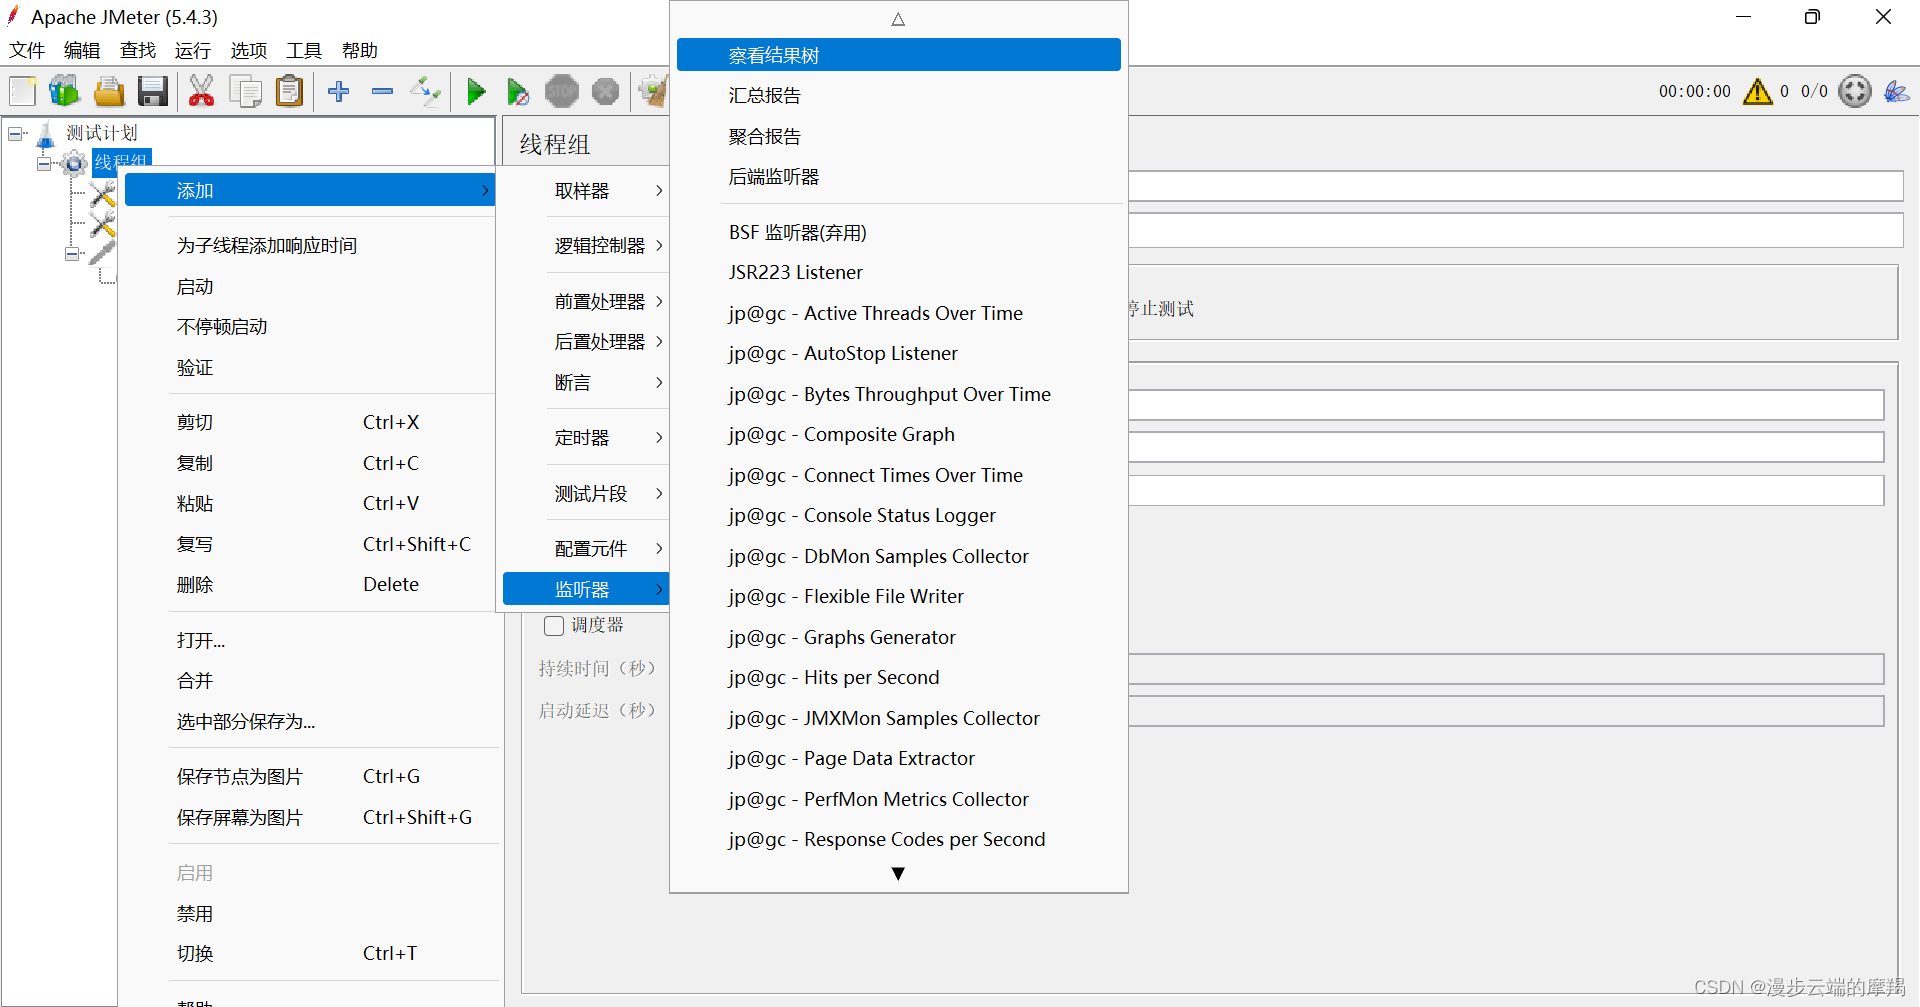Screen dimensions: 1920x1007
Task: Click the Toggle enable/disable toolbar icon
Action: click(426, 91)
